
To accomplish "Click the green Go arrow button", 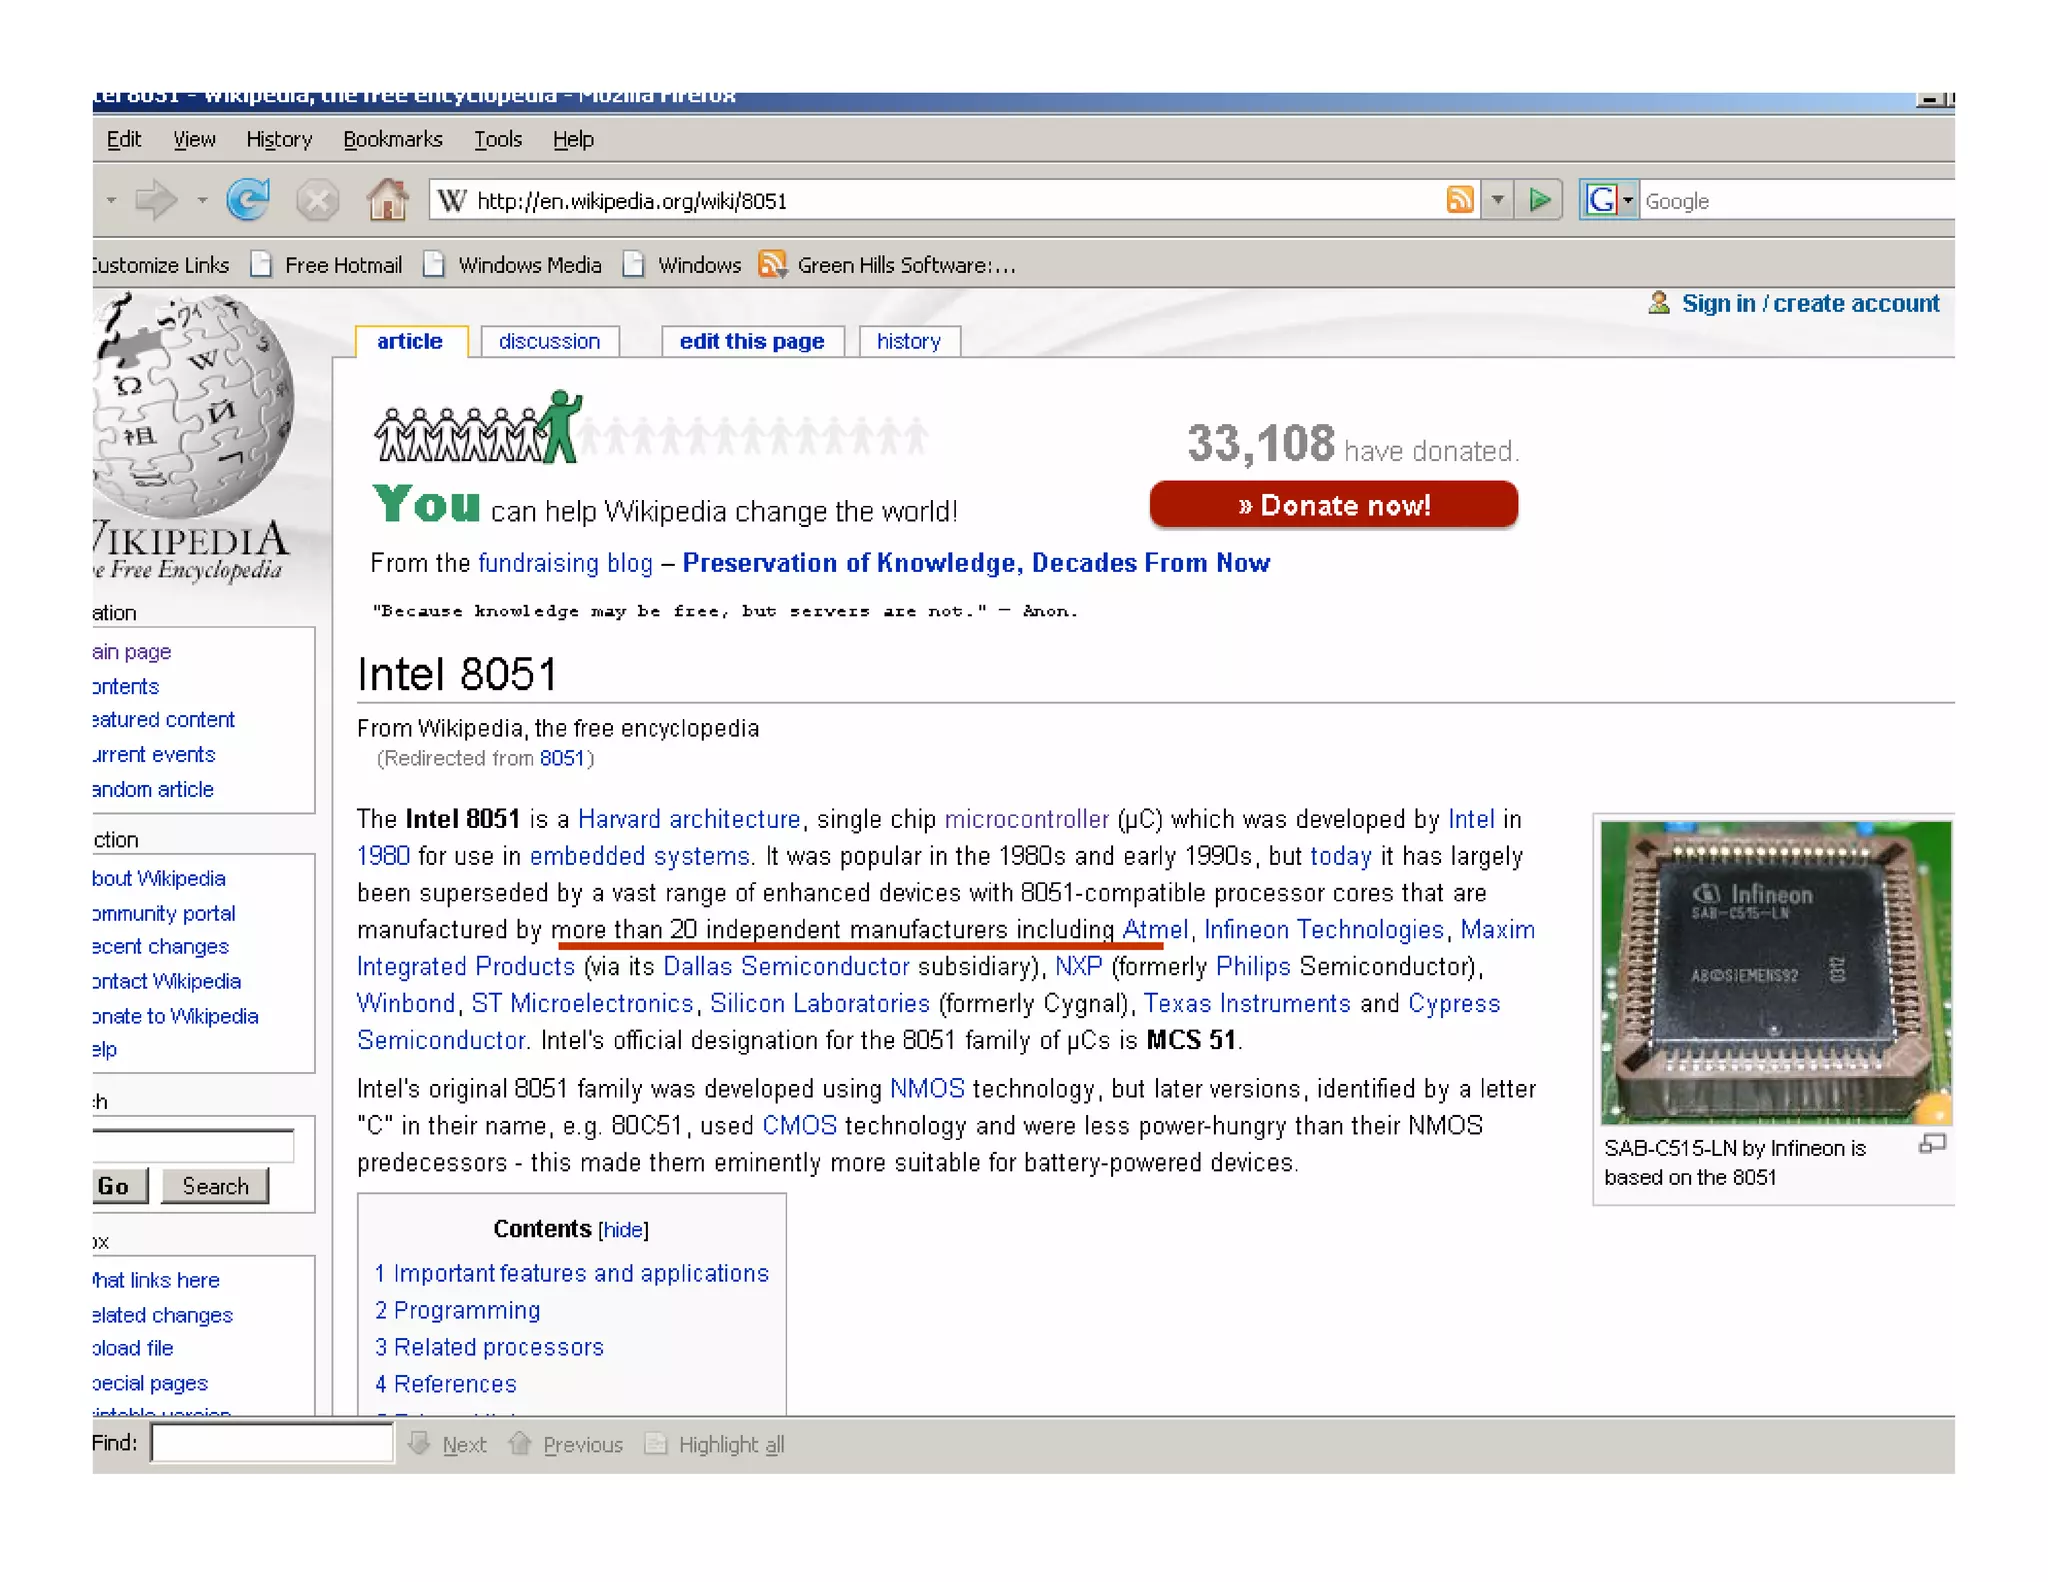I will (x=1540, y=200).
